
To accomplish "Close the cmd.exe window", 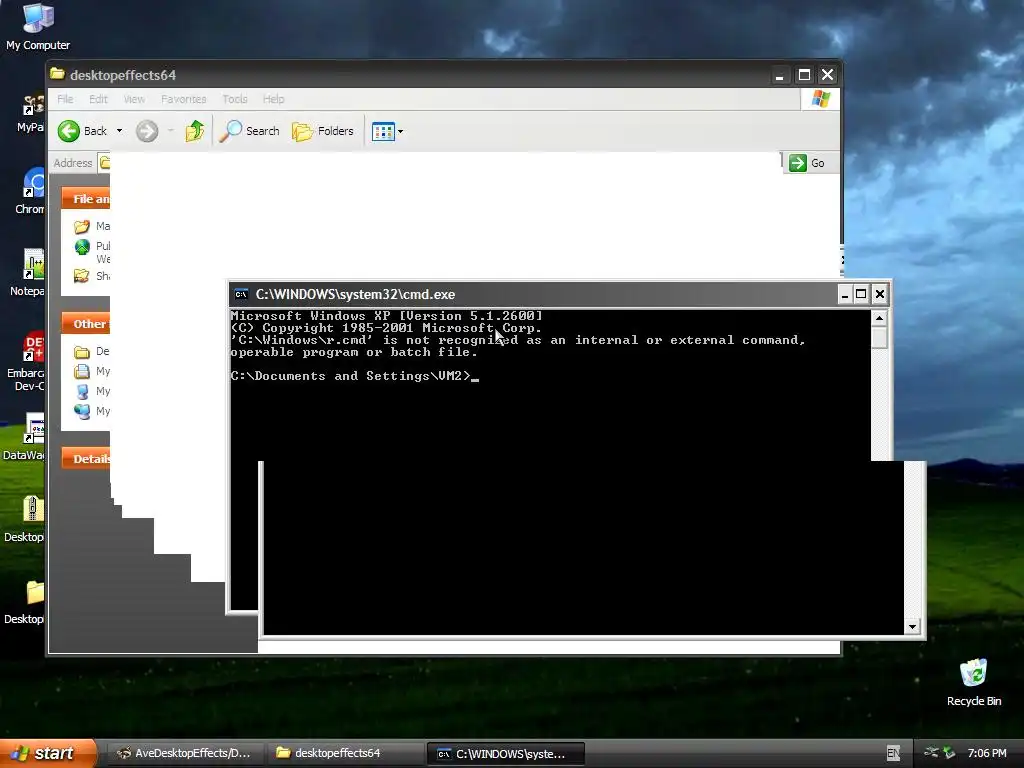I will [x=880, y=295].
